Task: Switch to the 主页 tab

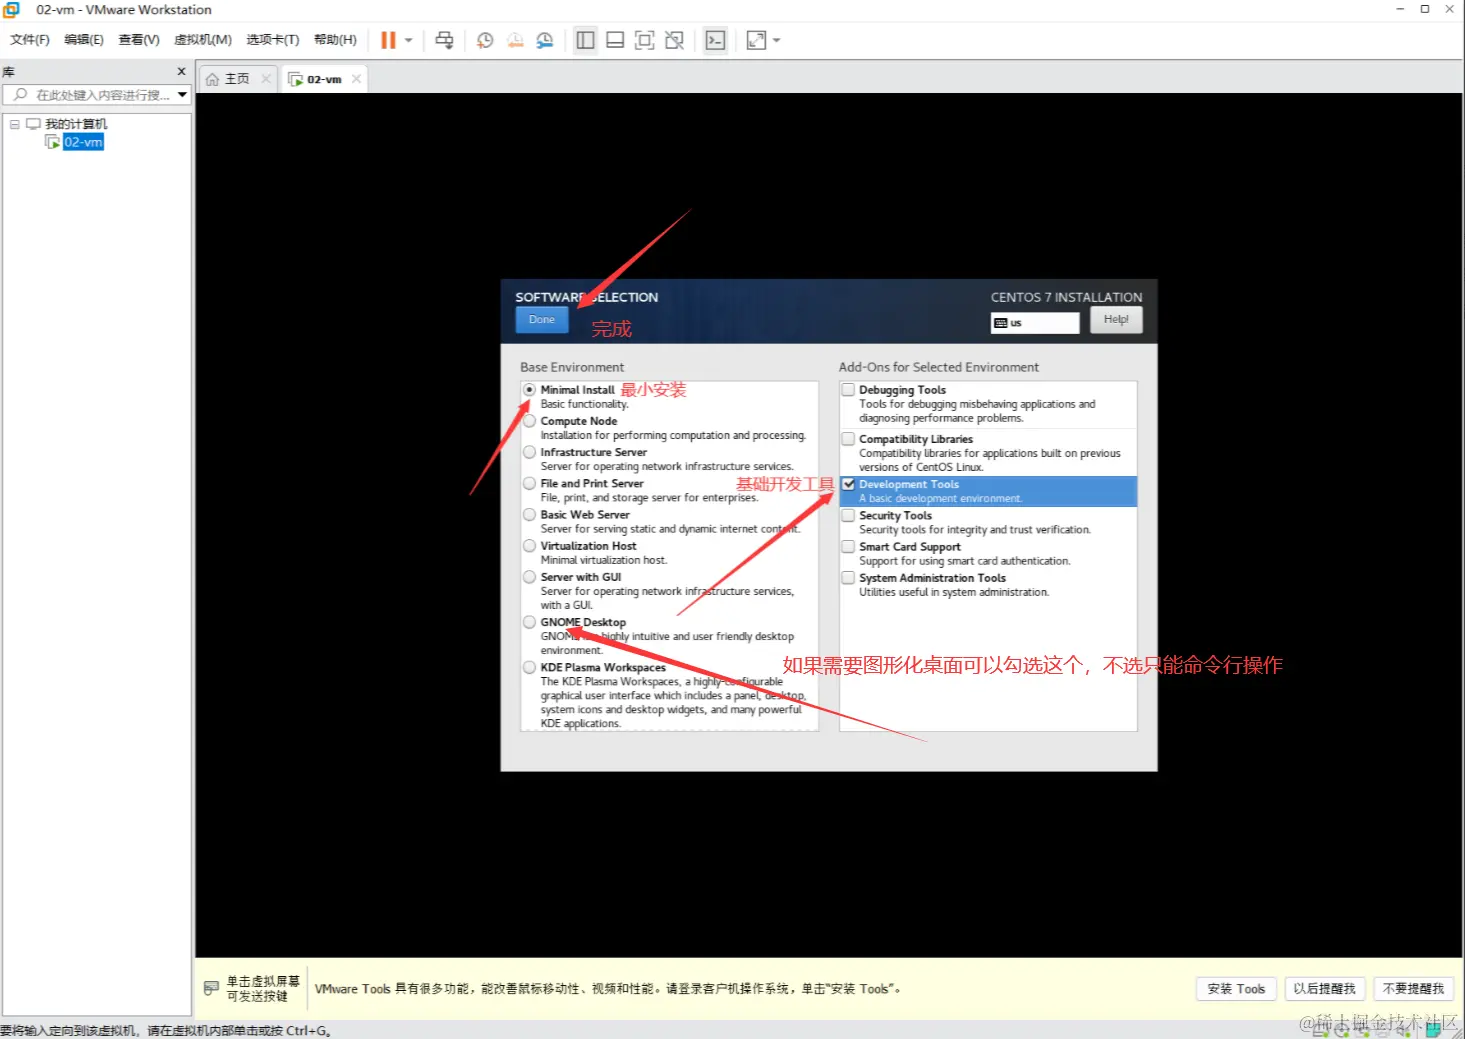Action: pyautogui.click(x=237, y=79)
